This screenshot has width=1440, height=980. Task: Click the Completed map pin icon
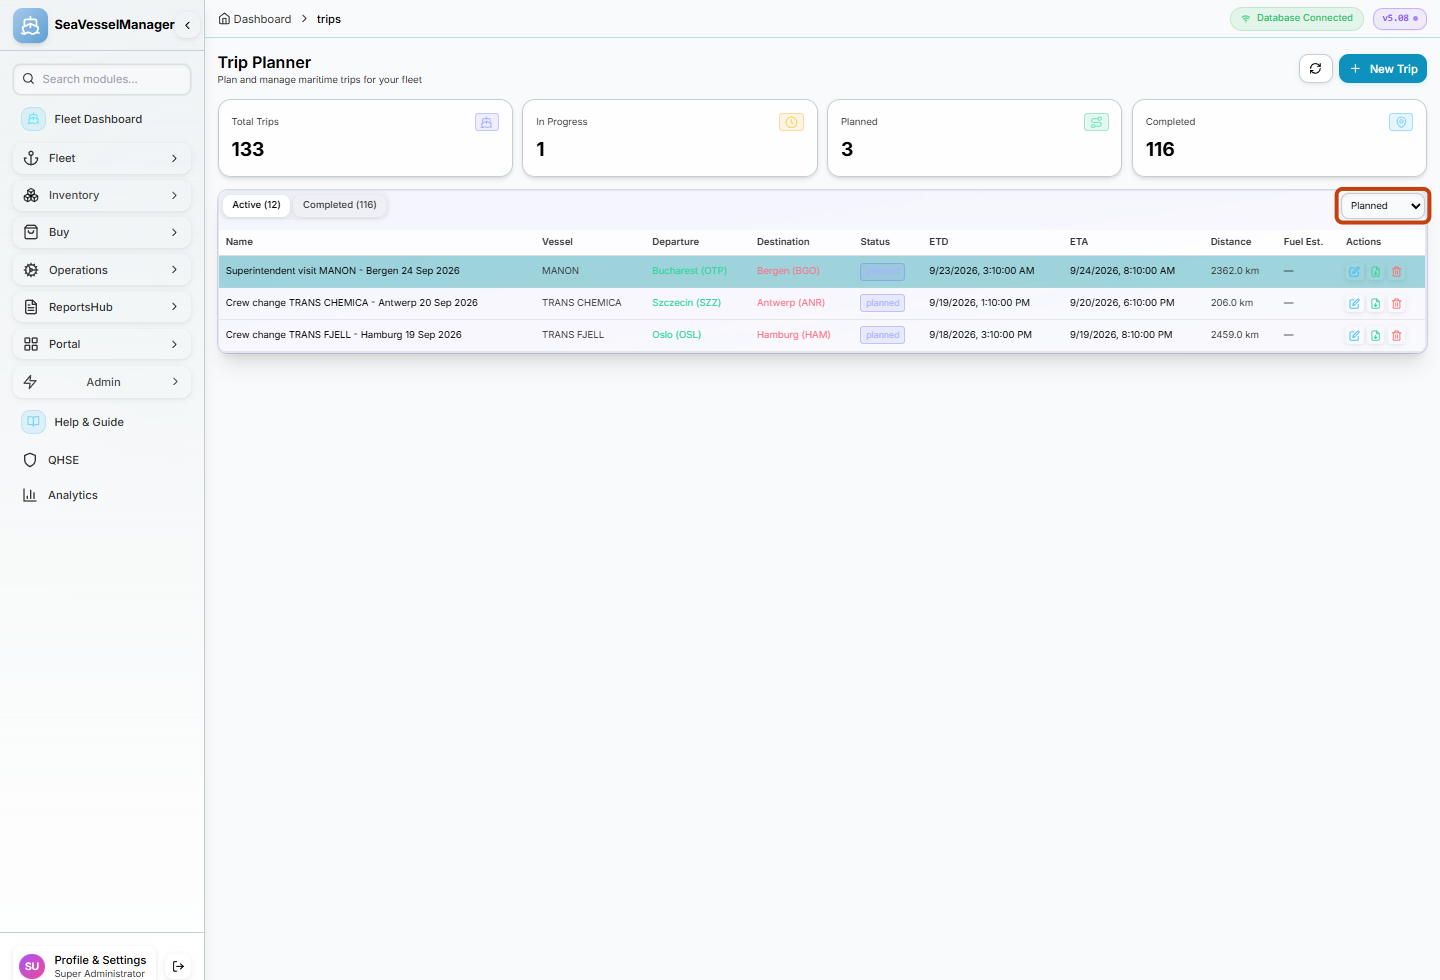click(x=1401, y=122)
